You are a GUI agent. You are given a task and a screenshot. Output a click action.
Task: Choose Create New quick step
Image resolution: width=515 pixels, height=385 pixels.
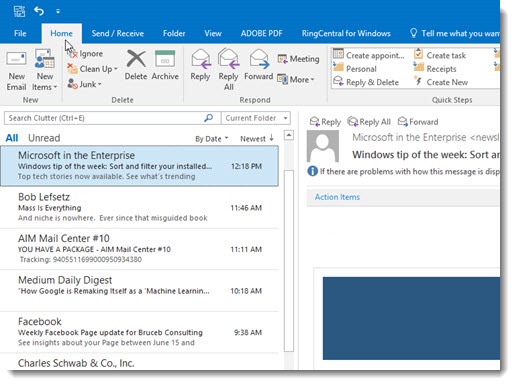pos(441,82)
